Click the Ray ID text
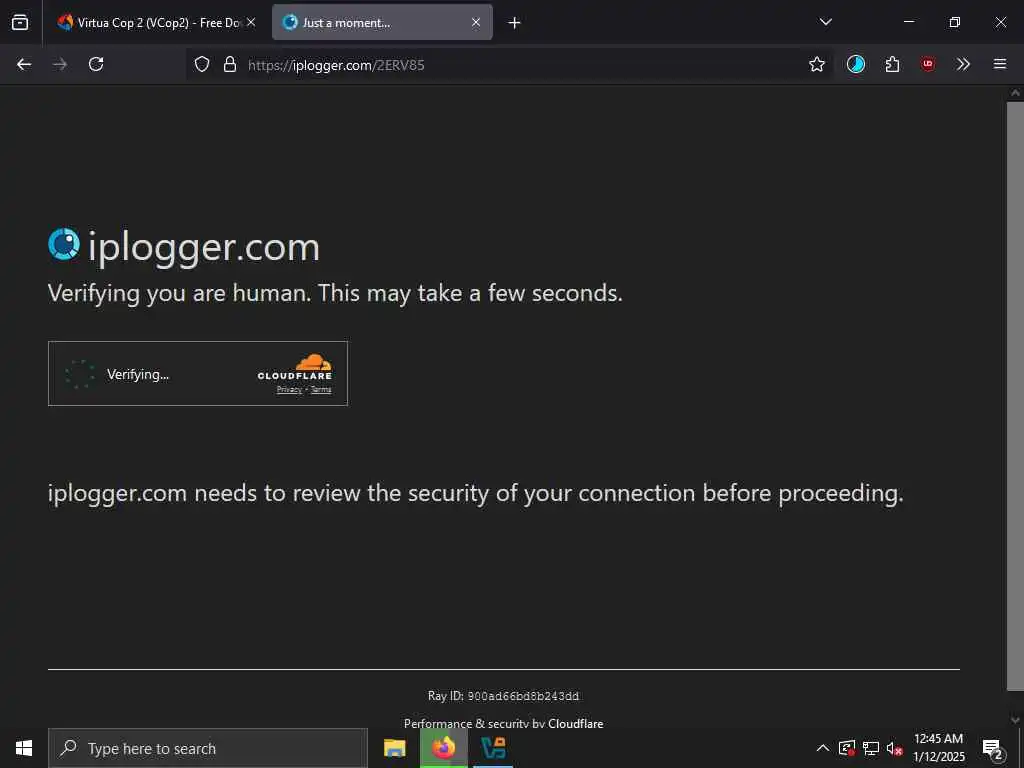1024x768 pixels. [503, 696]
